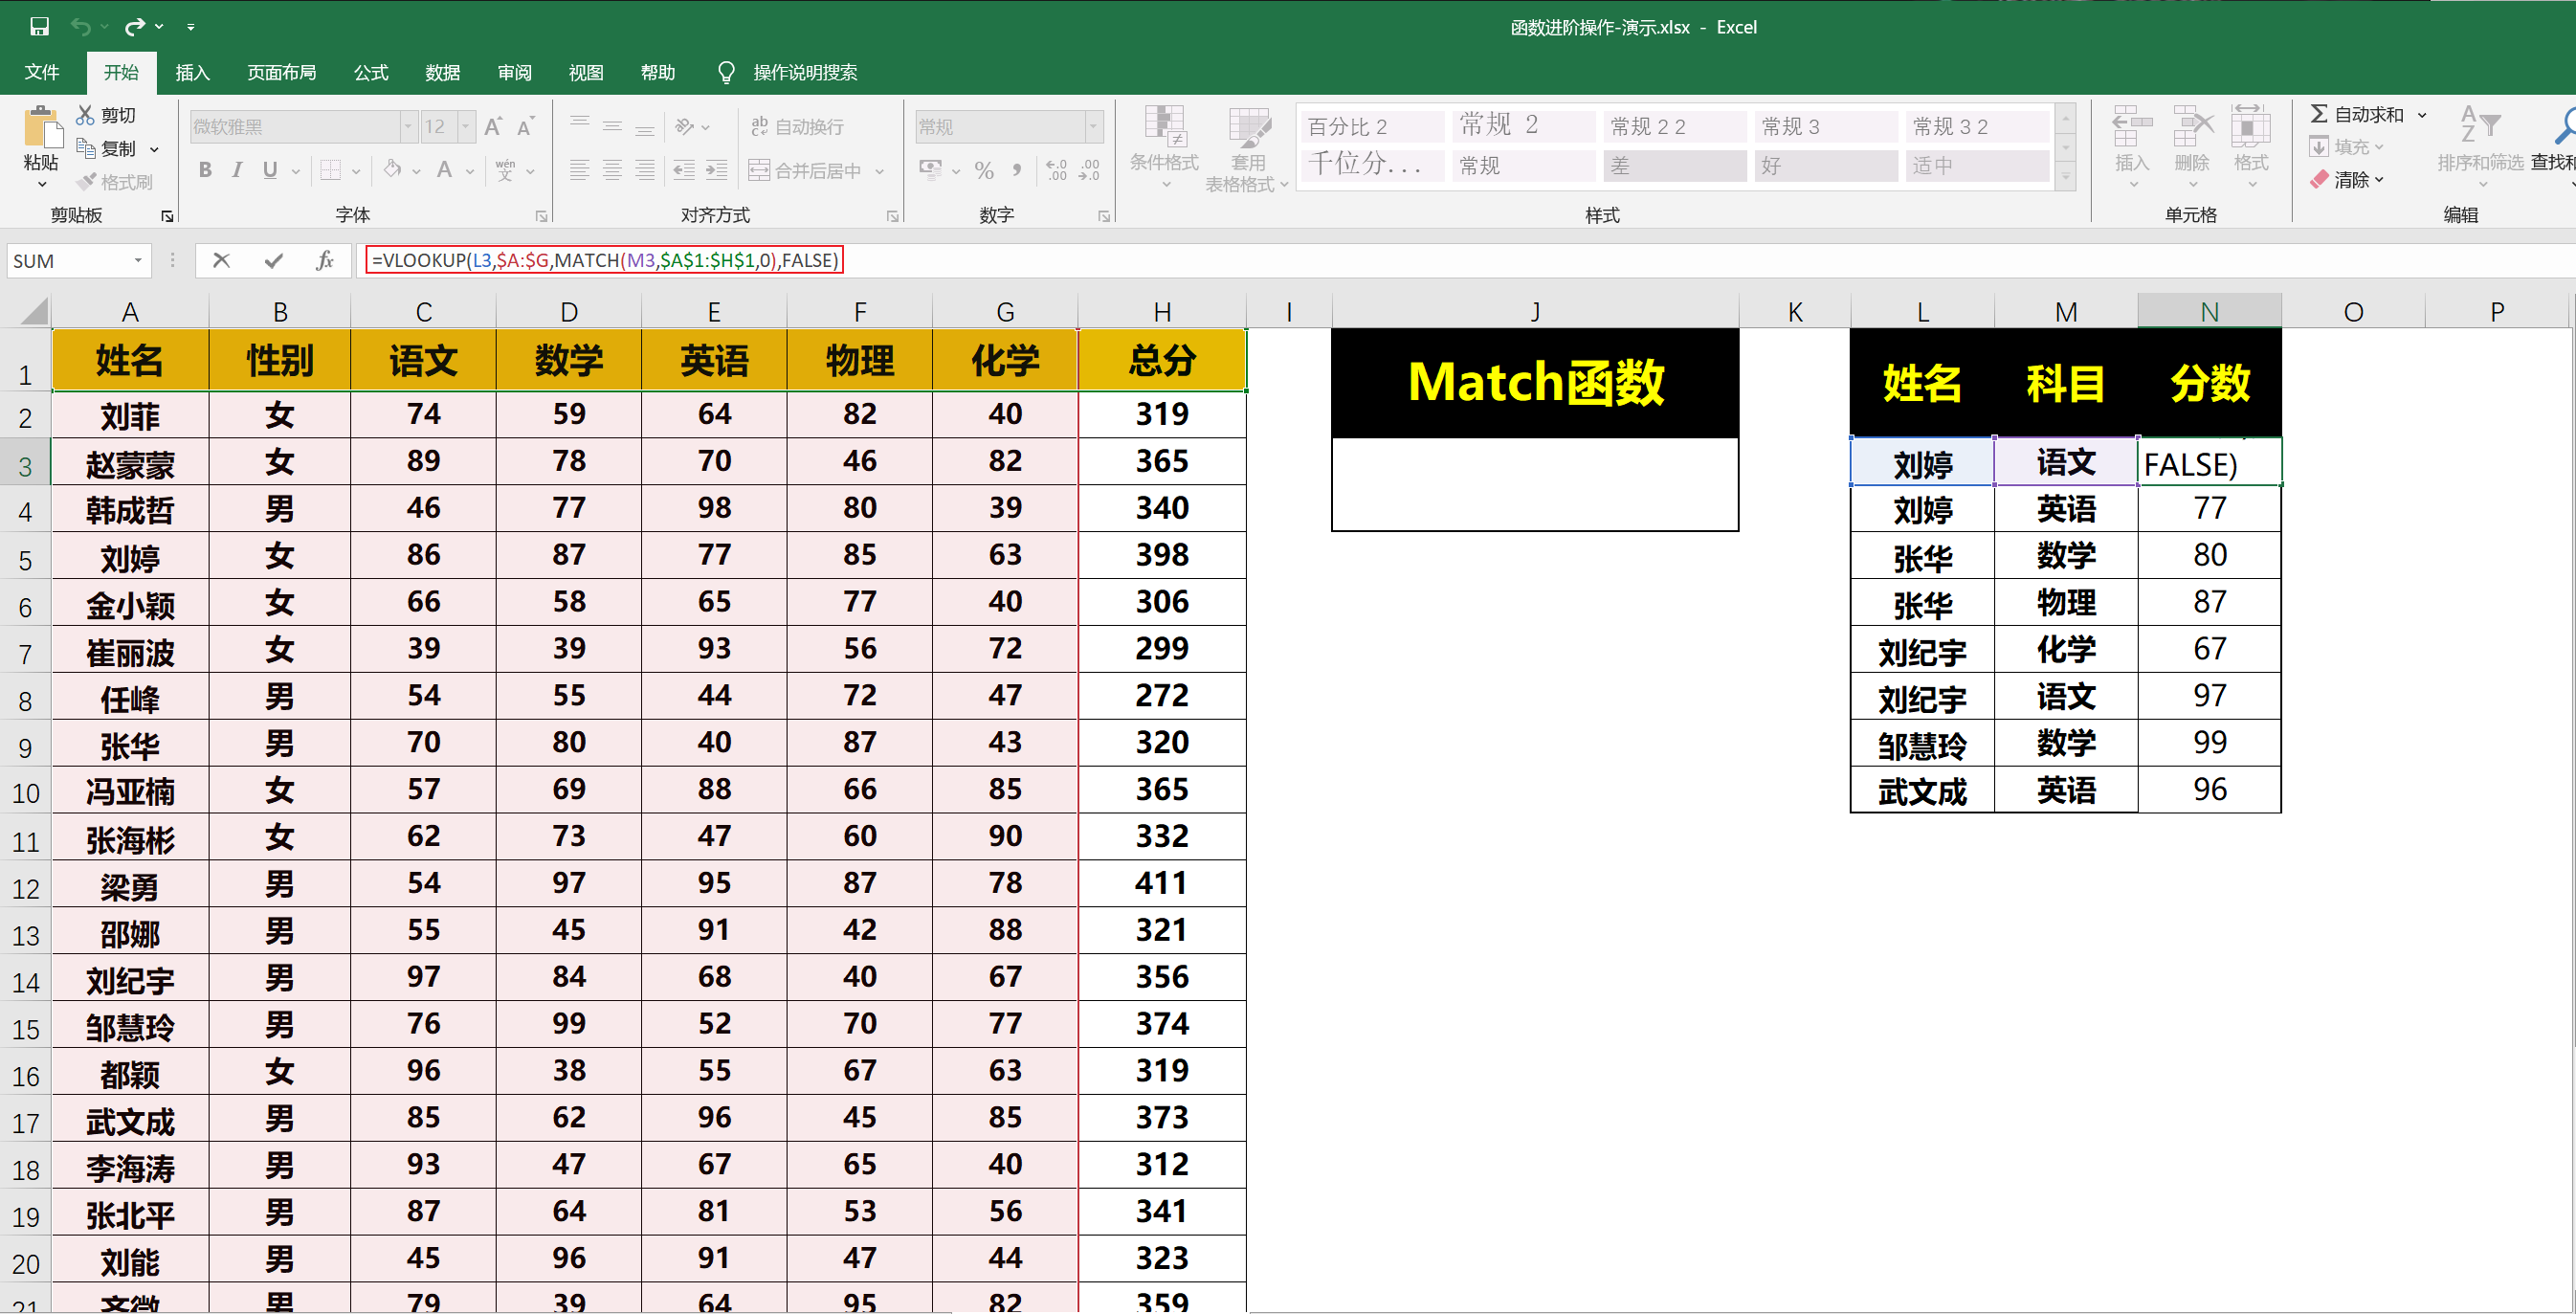Image resolution: width=2576 pixels, height=1314 pixels.
Task: Click the comma style icon
Action: [1017, 170]
